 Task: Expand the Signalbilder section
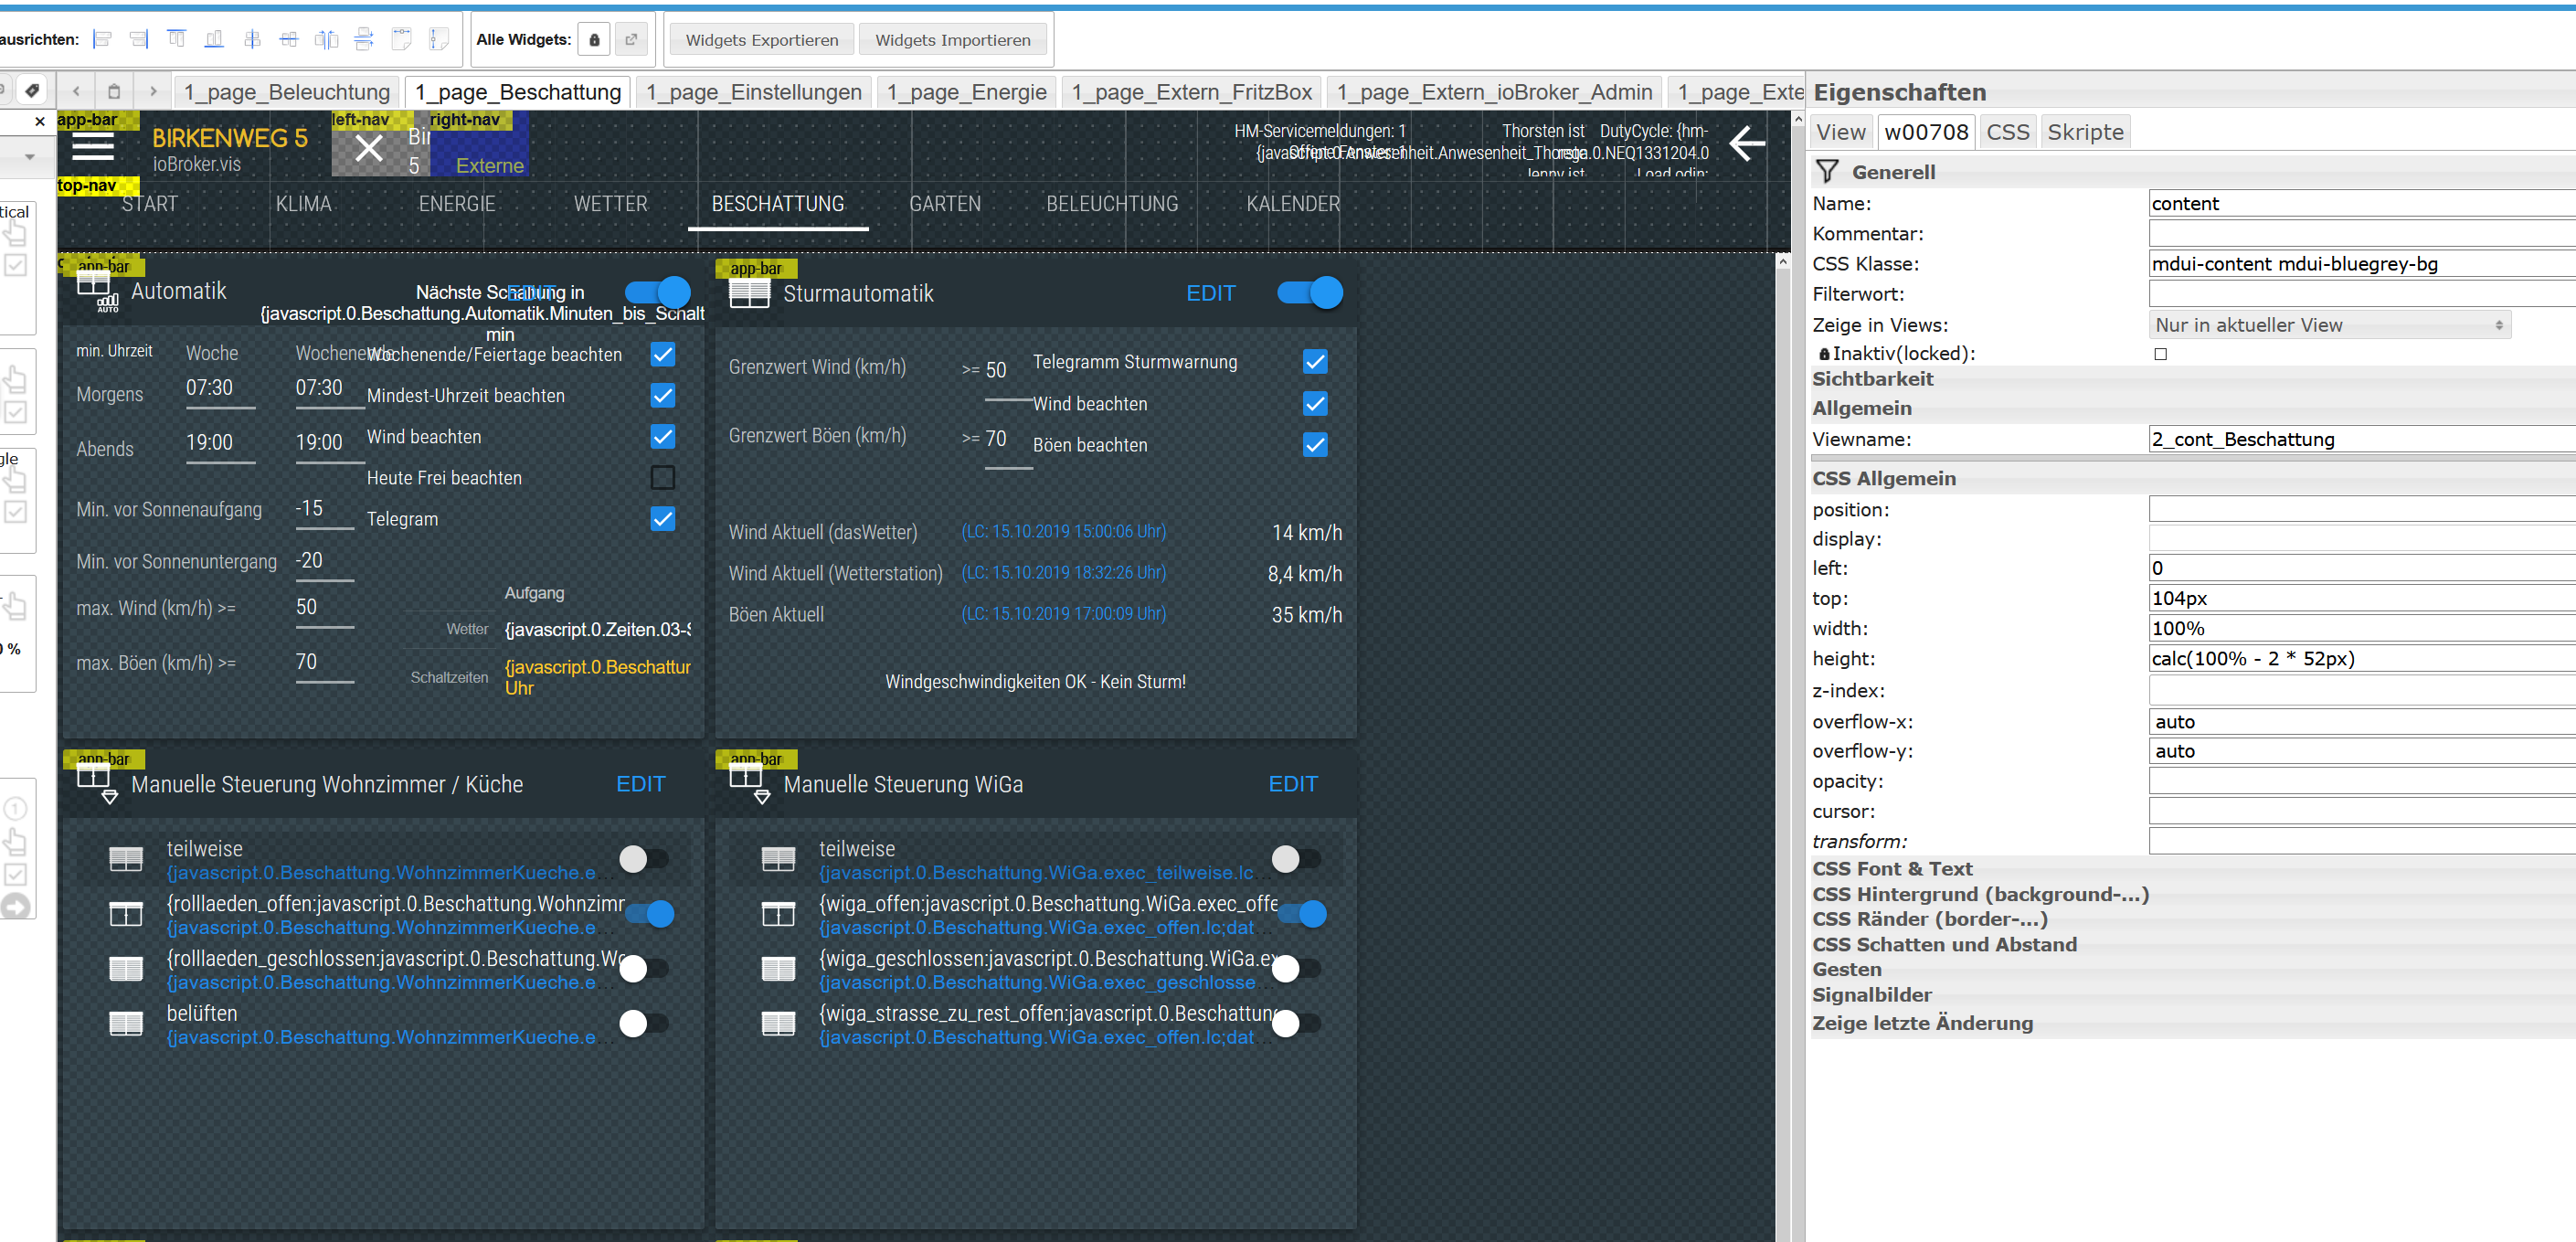[x=1871, y=994]
